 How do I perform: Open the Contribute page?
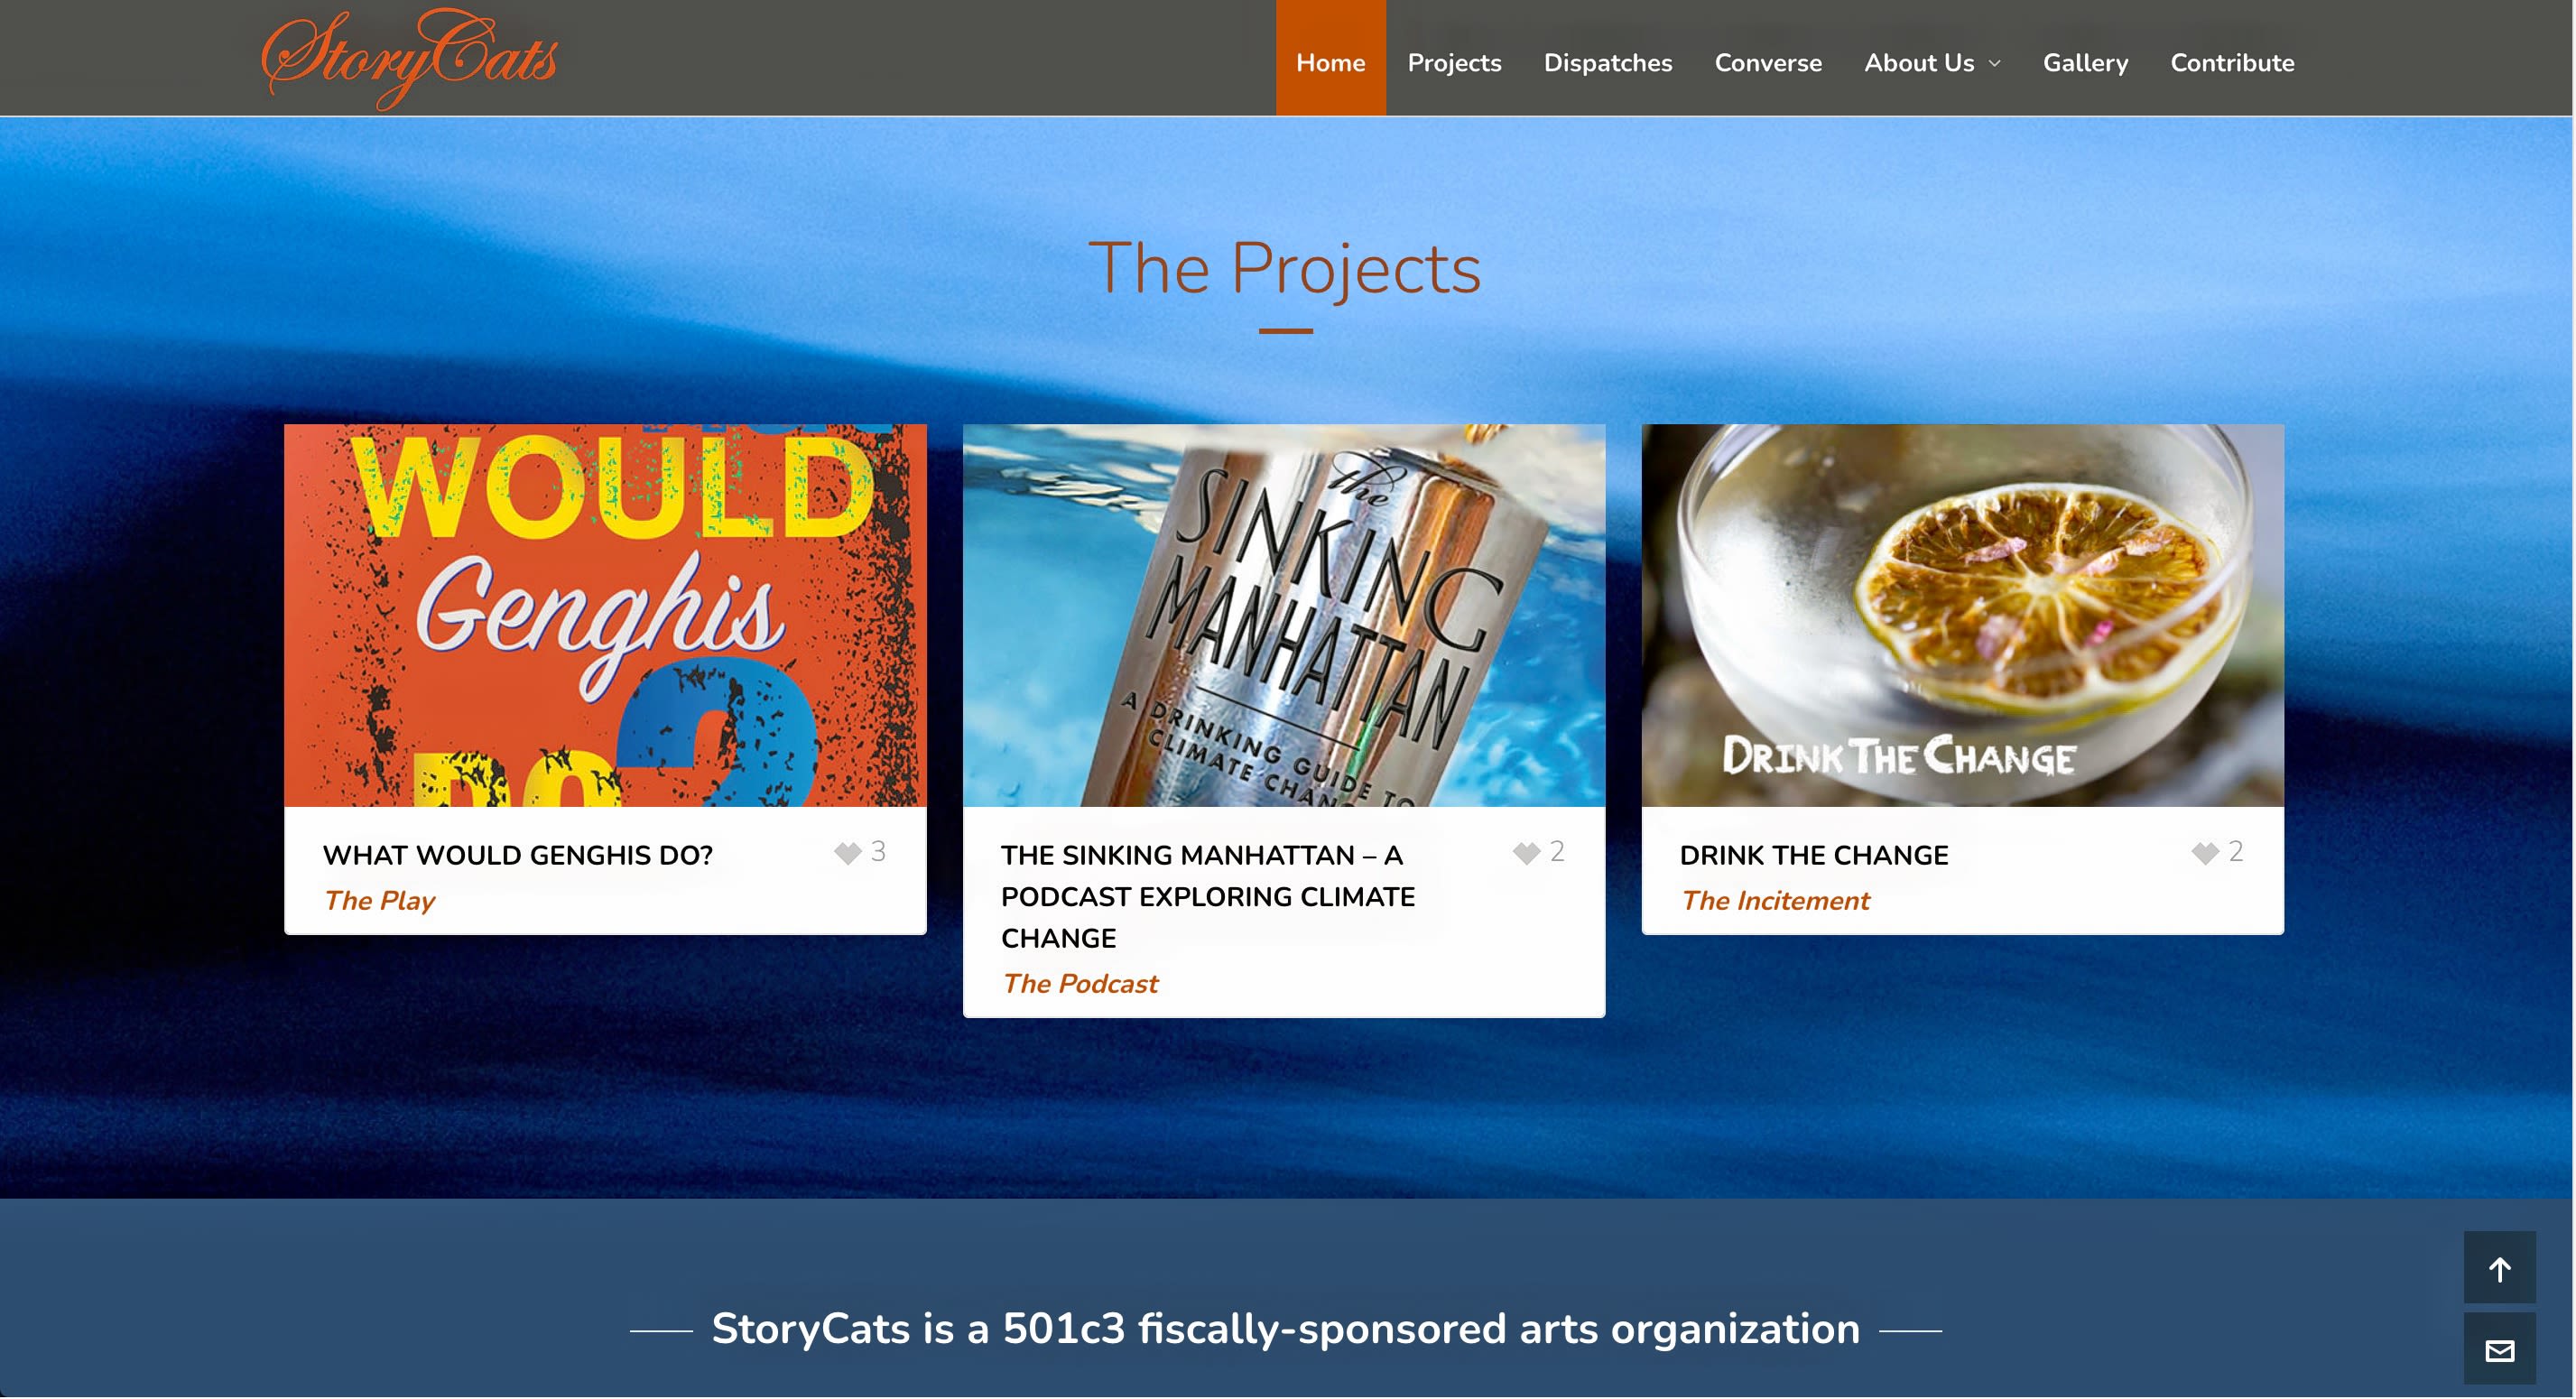tap(2232, 63)
